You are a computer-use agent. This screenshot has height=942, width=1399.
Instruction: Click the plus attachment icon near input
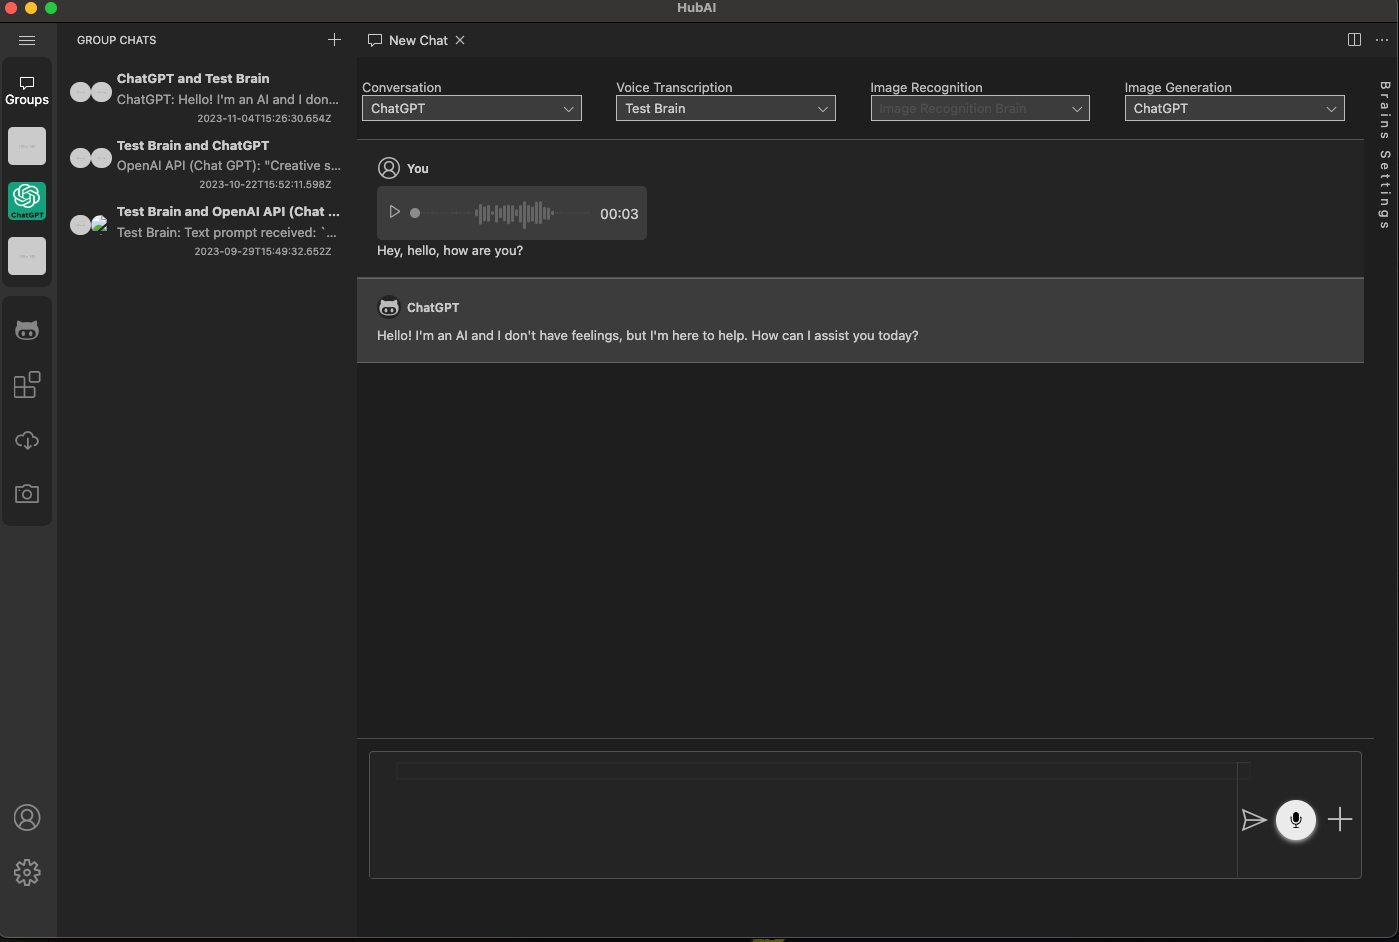click(x=1340, y=820)
